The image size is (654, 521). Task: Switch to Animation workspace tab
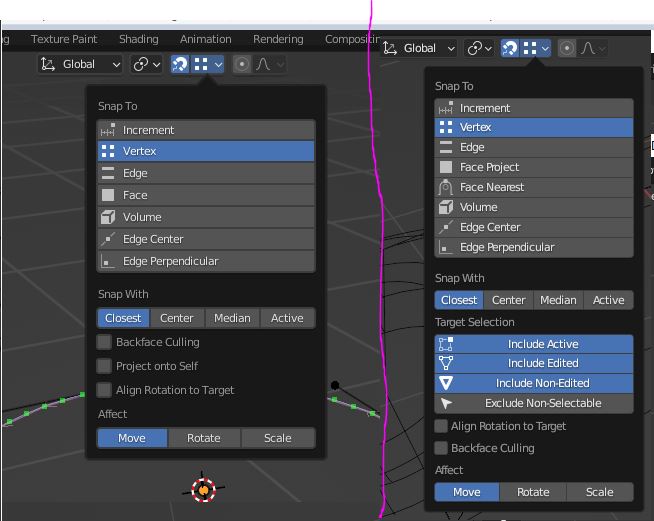tap(206, 39)
